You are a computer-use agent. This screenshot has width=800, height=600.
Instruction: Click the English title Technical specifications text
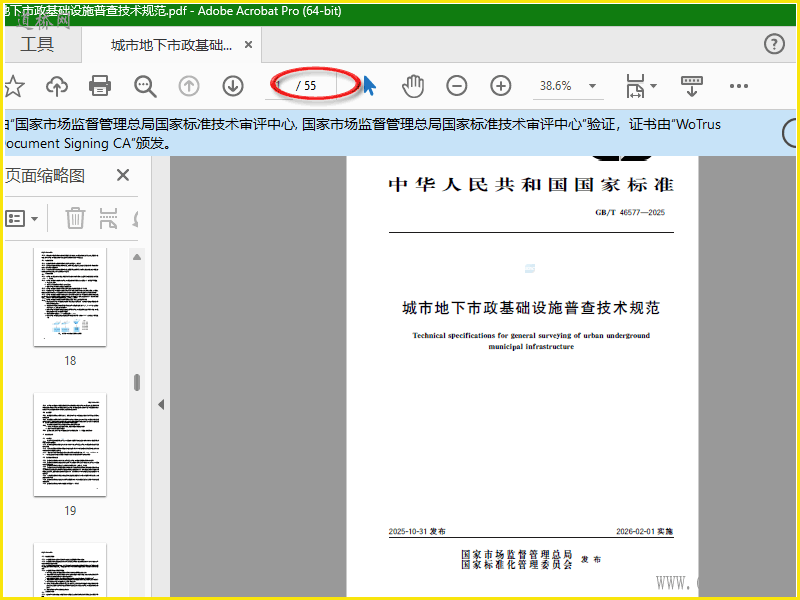[x=531, y=341]
